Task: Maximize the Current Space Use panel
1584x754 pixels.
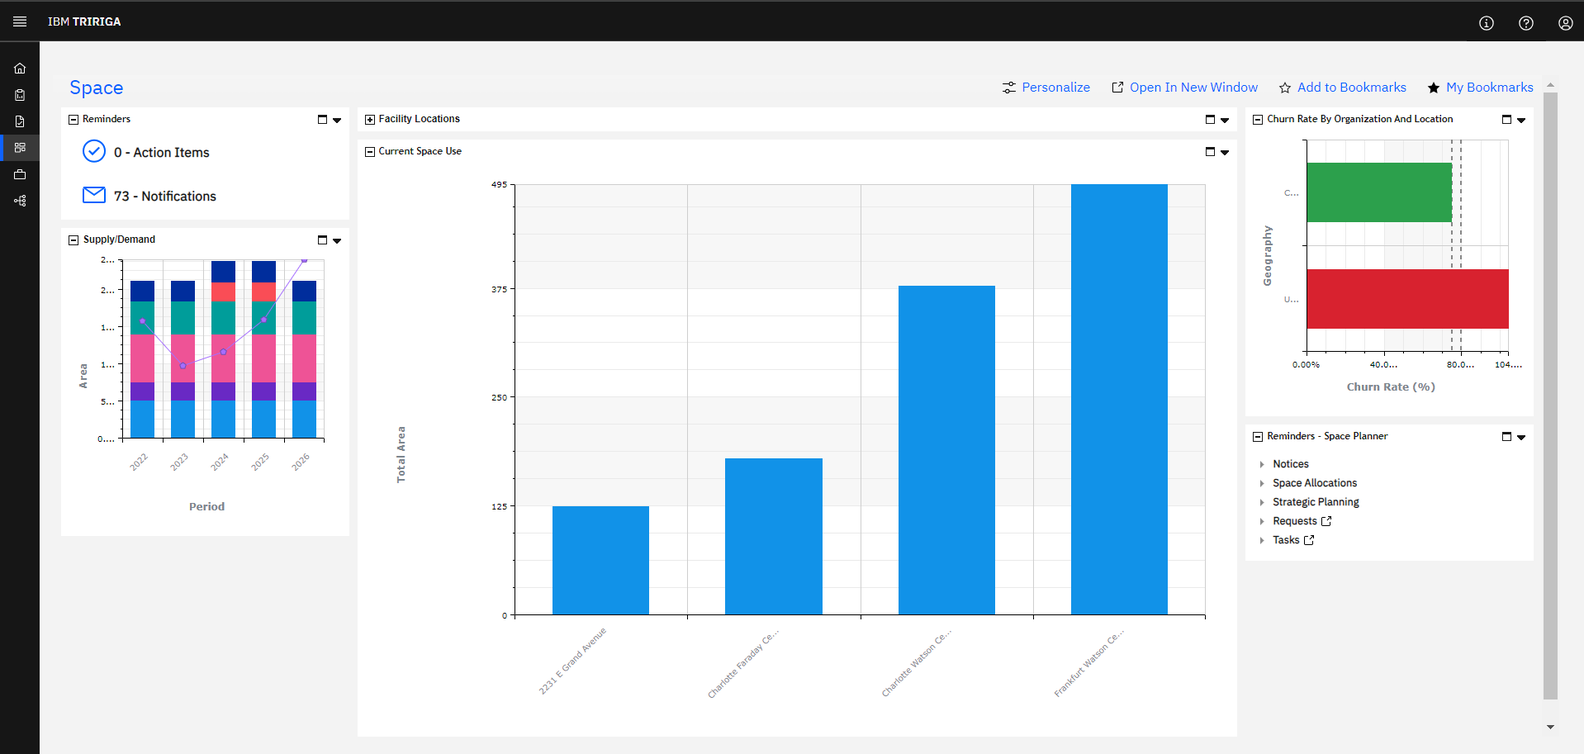Action: 1210,152
